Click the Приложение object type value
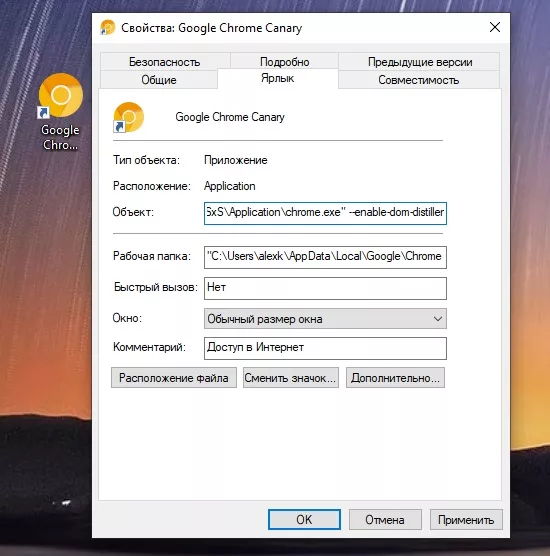Image resolution: width=550 pixels, height=556 pixels. point(235,160)
